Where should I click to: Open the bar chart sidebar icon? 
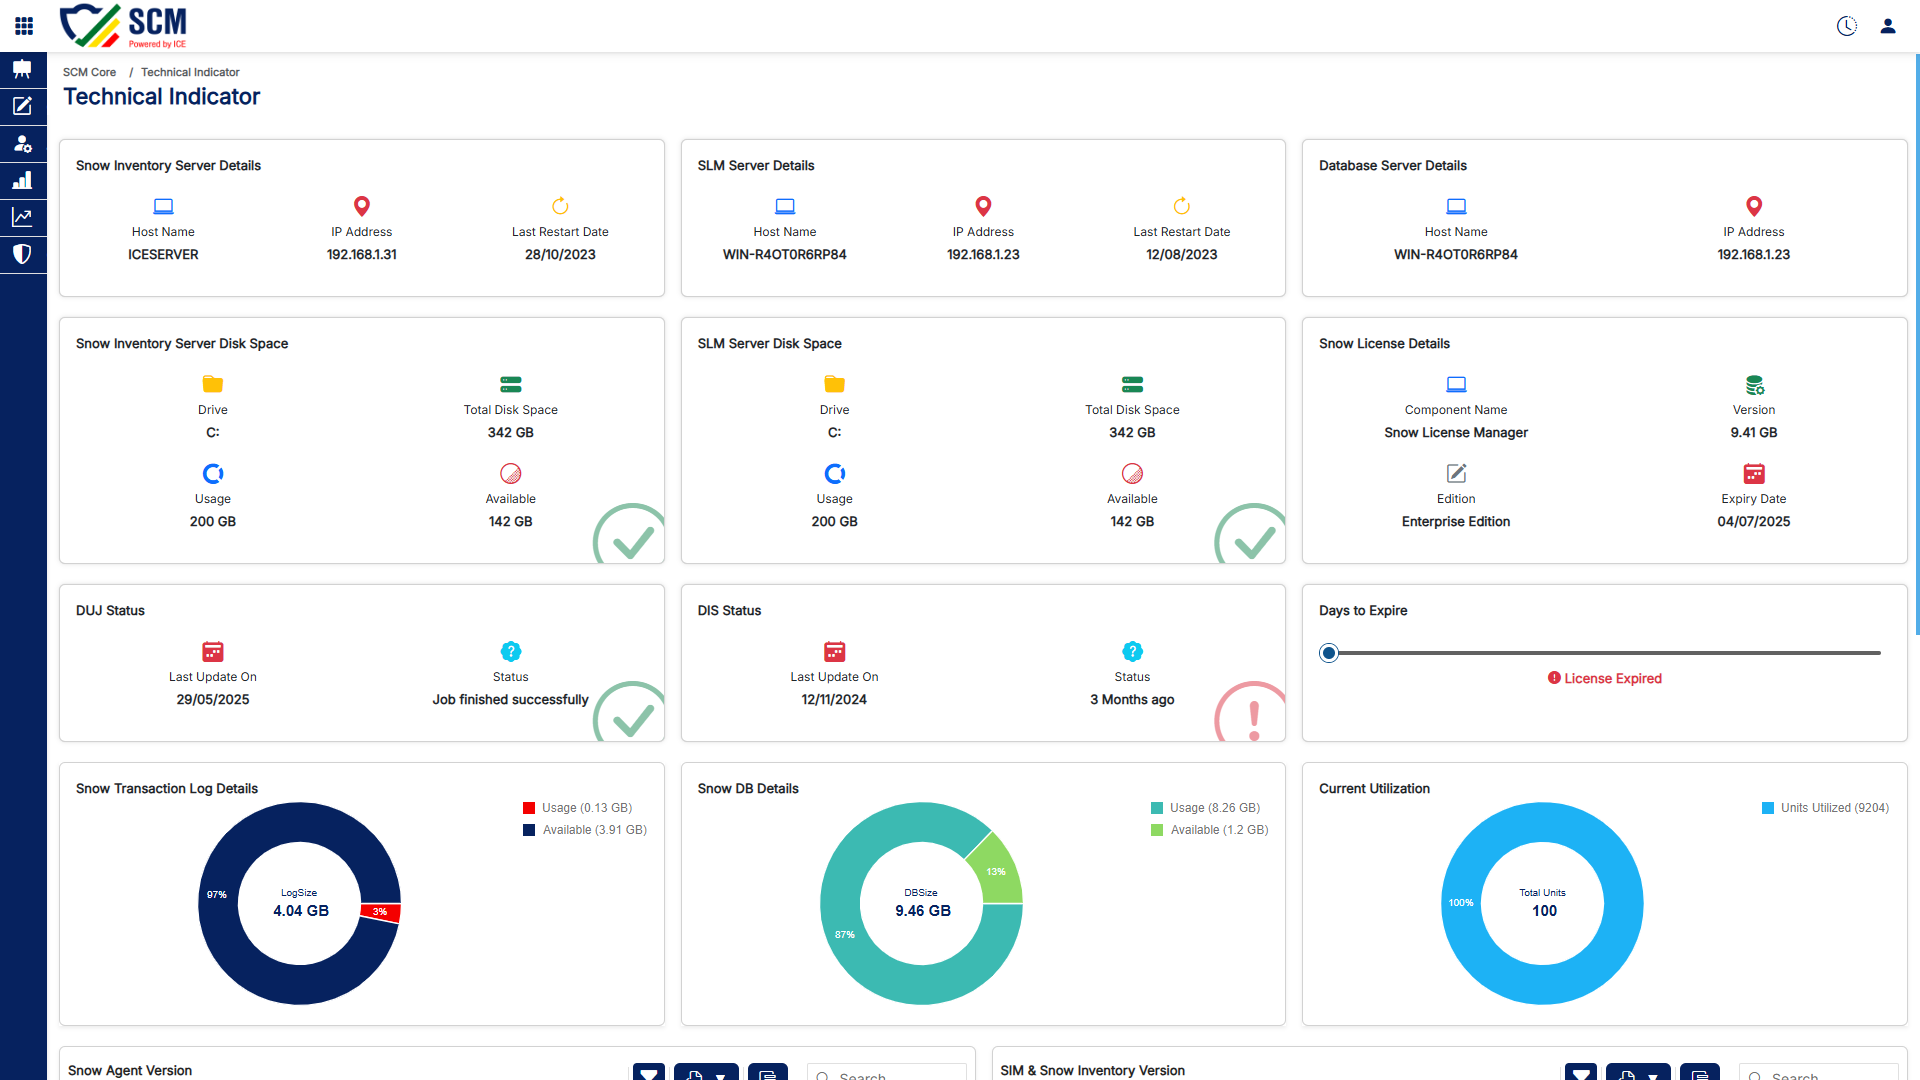coord(23,180)
